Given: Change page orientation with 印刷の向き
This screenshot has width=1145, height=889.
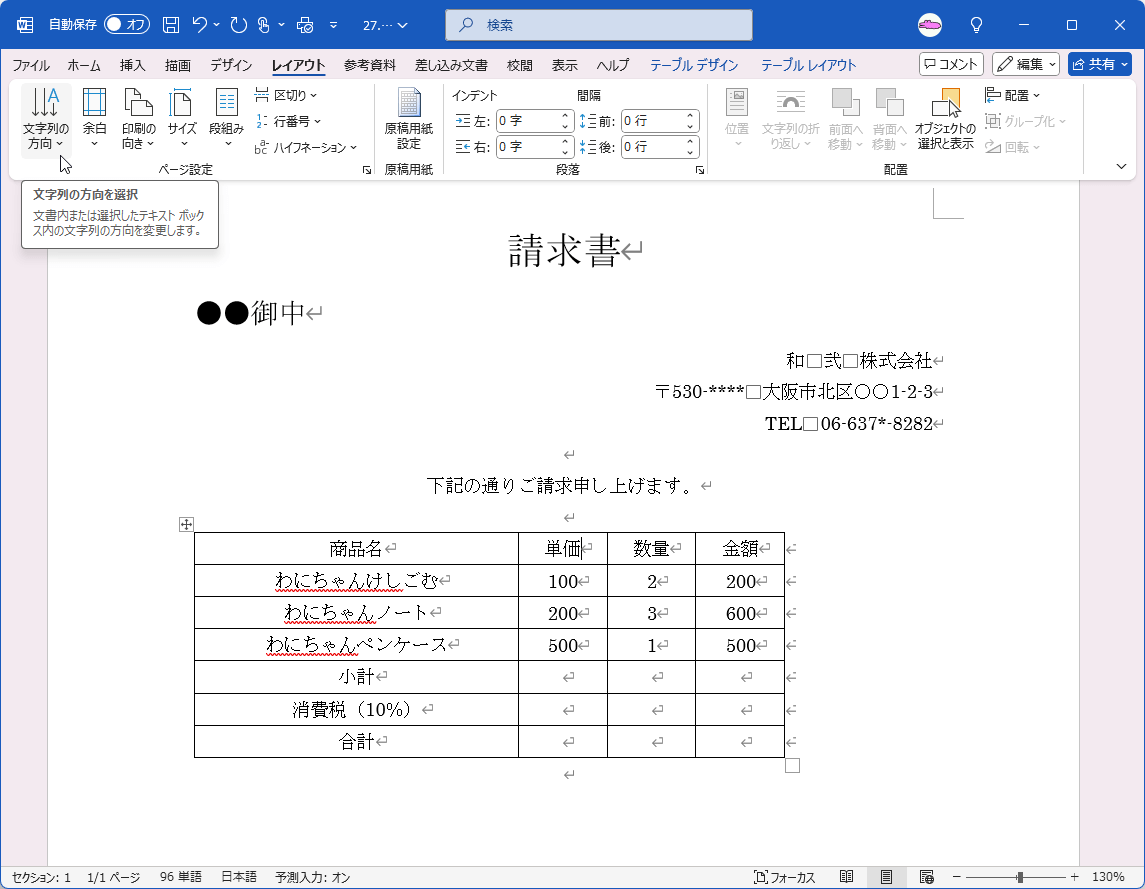Looking at the screenshot, I should point(137,118).
